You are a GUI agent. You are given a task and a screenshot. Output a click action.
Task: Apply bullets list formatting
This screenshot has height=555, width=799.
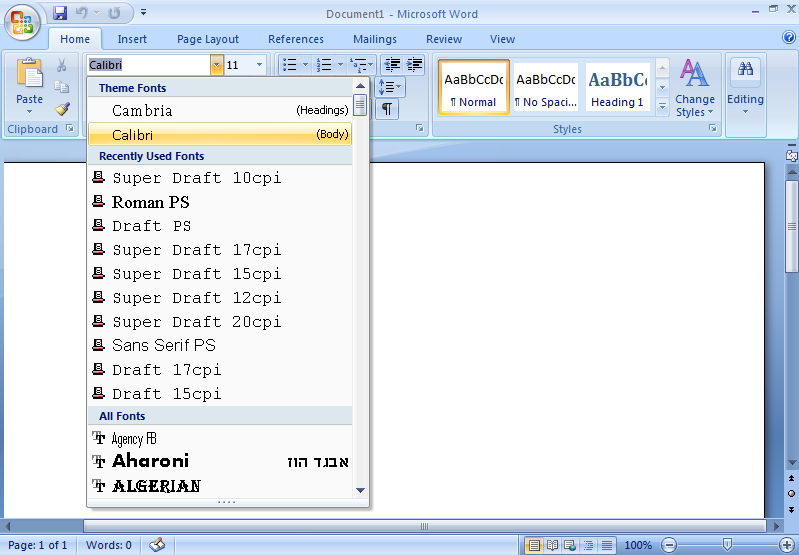pos(290,65)
